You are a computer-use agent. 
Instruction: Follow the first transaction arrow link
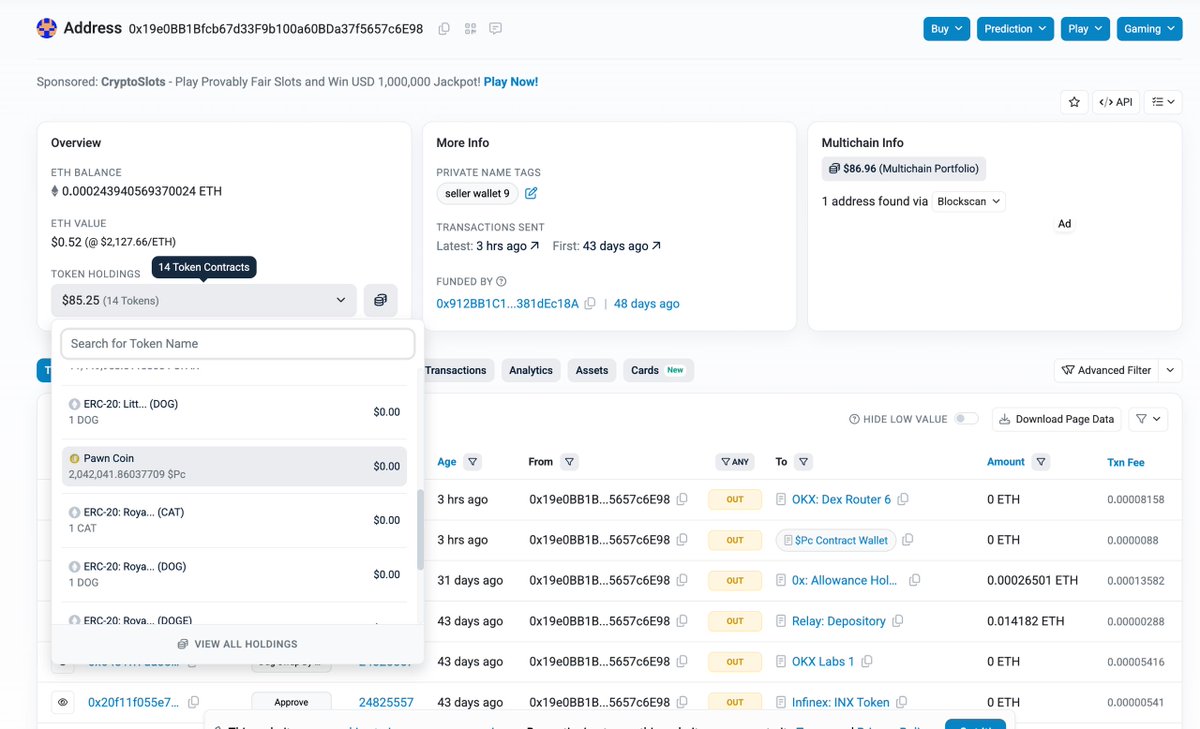click(x=656, y=246)
